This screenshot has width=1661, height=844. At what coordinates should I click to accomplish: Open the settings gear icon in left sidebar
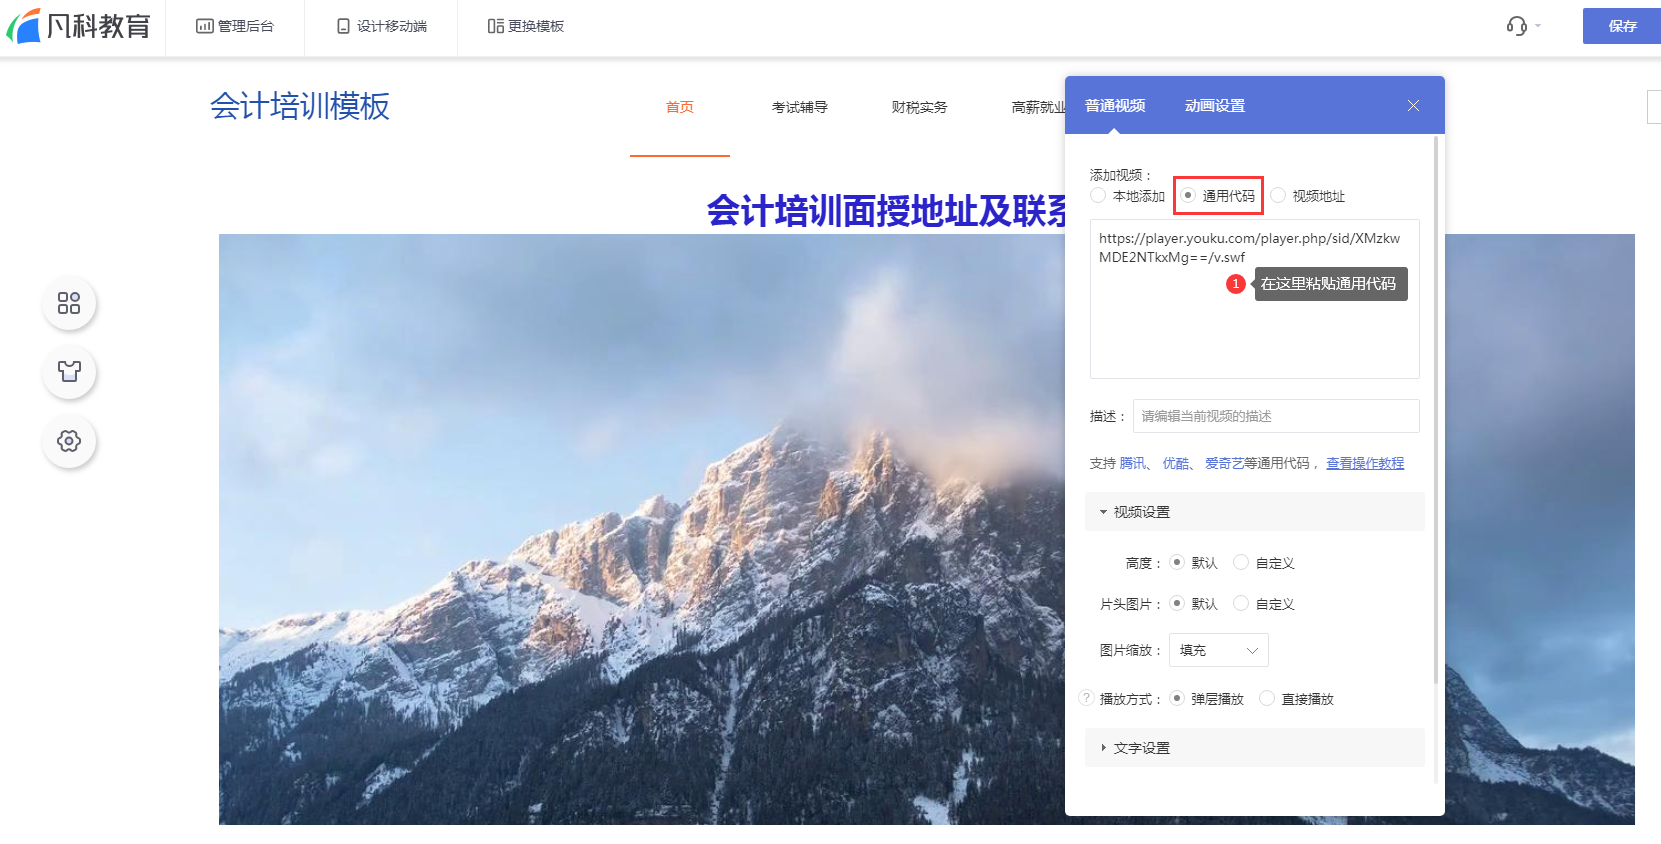69,441
